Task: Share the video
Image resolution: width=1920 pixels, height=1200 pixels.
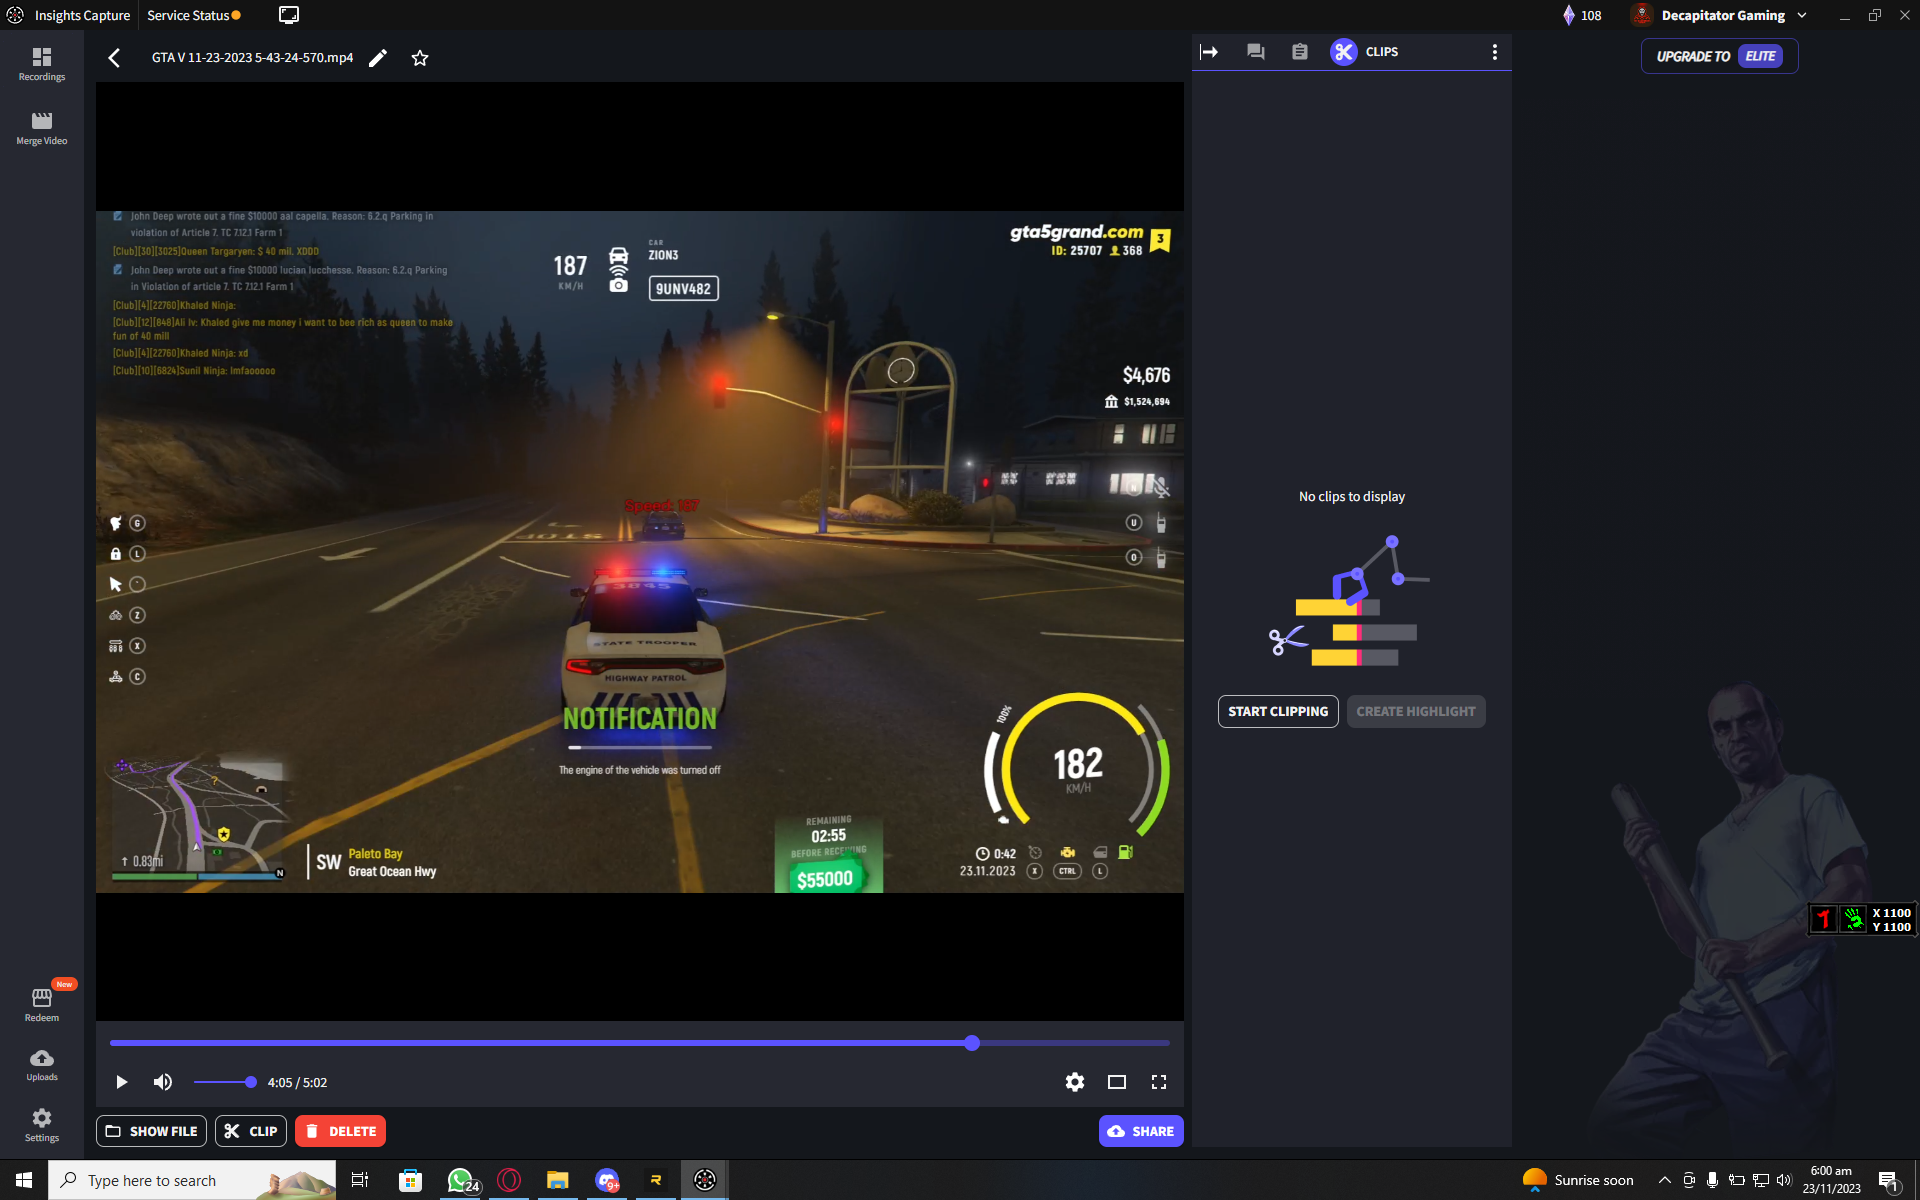Action: click(1141, 1131)
